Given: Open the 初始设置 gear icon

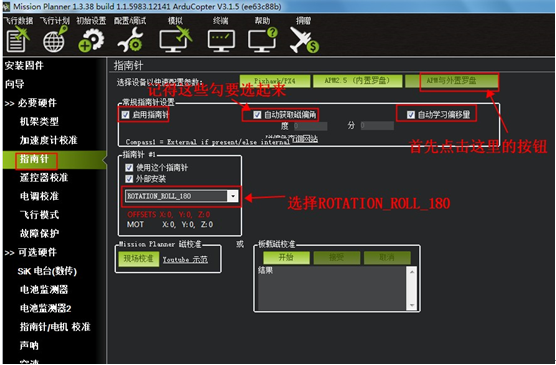Looking at the screenshot, I should pyautogui.click(x=91, y=40).
